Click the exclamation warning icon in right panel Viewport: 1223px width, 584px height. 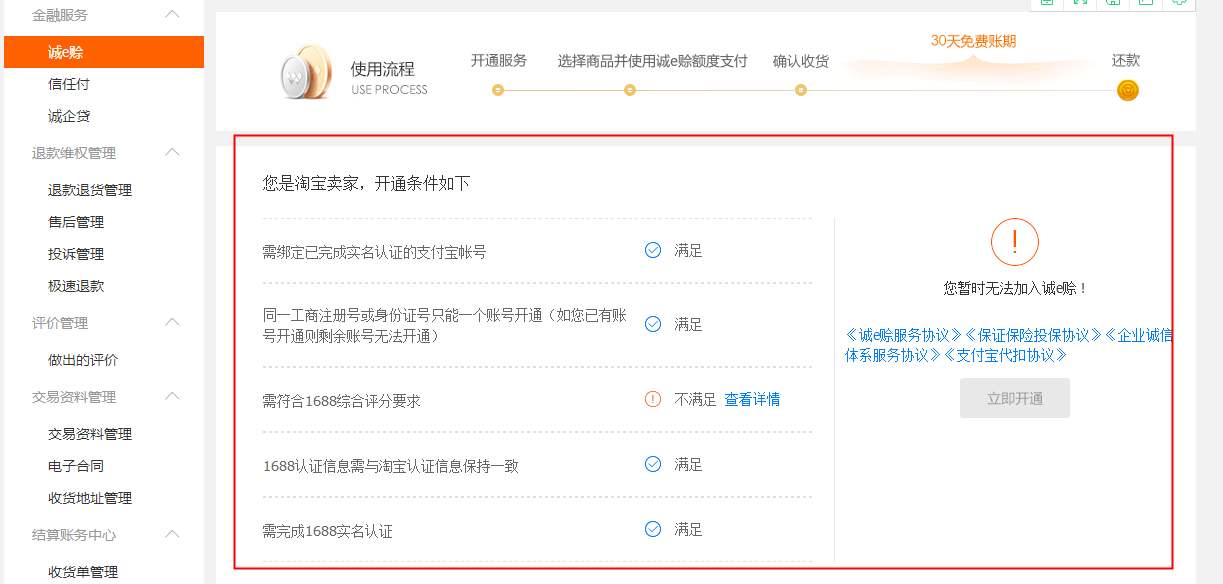click(x=1014, y=241)
